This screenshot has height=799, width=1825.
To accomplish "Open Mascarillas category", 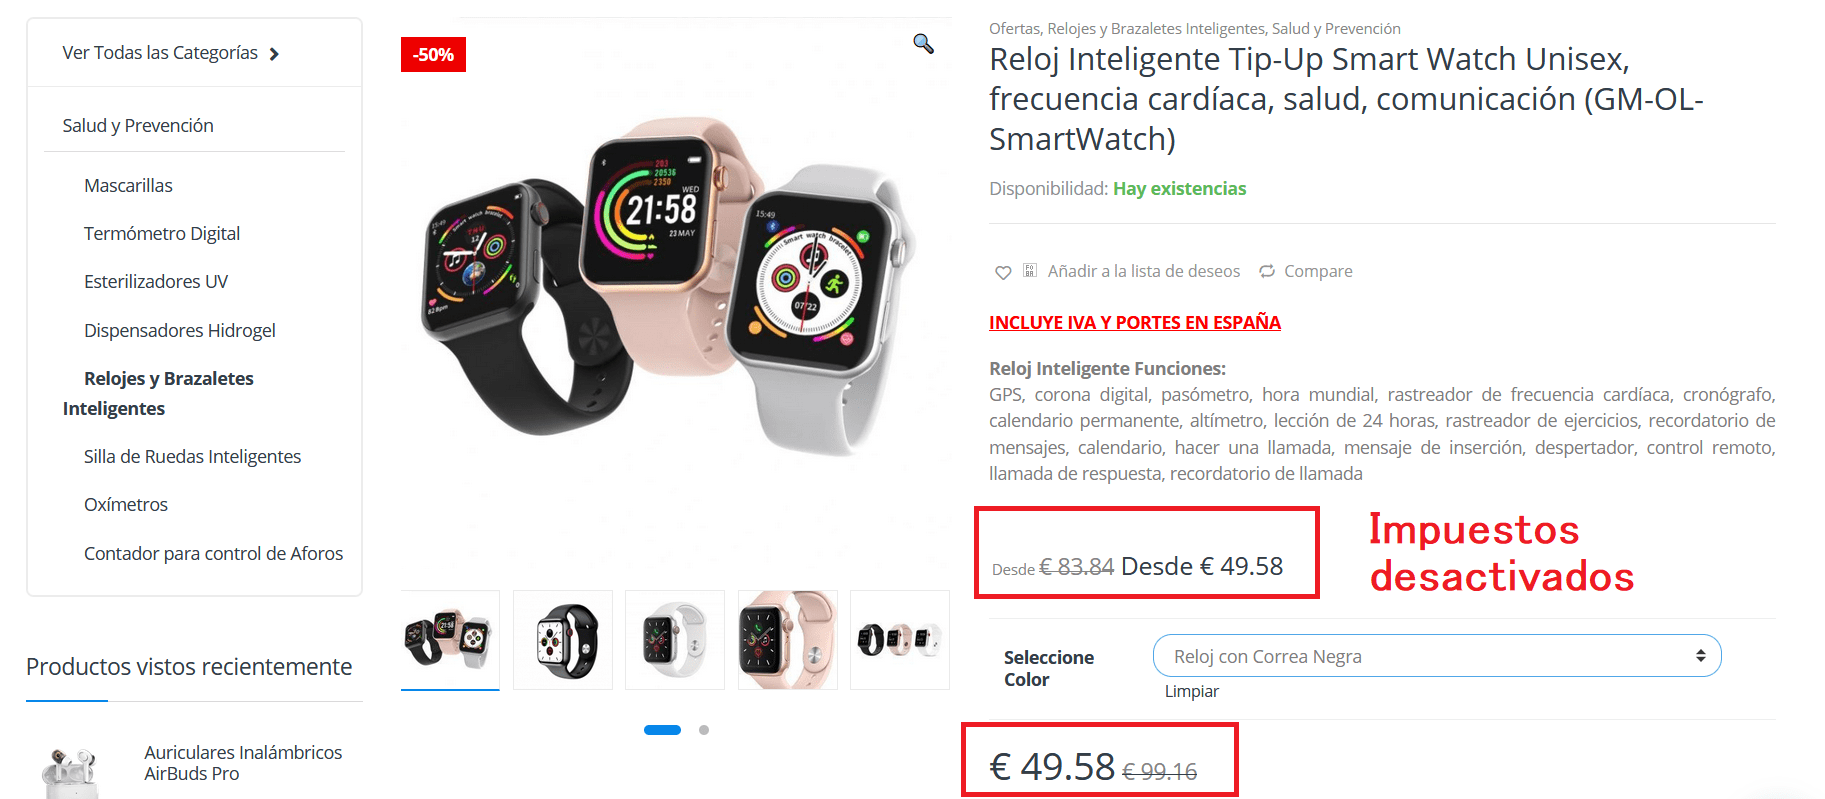I will point(128,185).
